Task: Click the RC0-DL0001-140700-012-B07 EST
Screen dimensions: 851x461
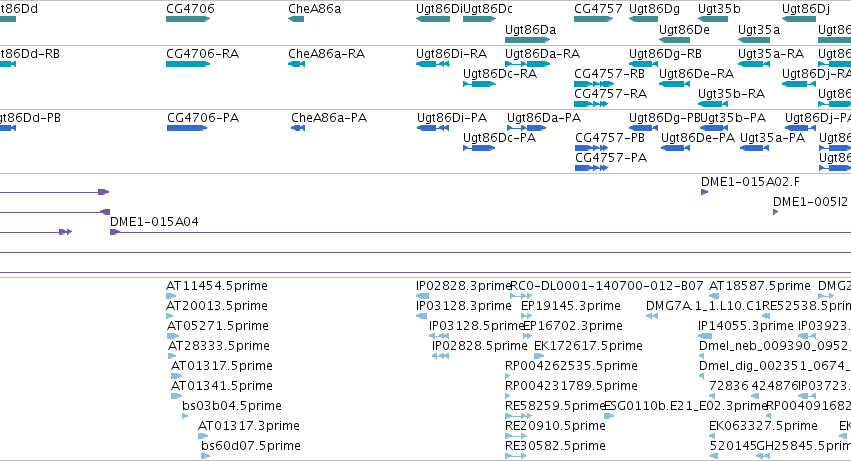Action: click(521, 296)
